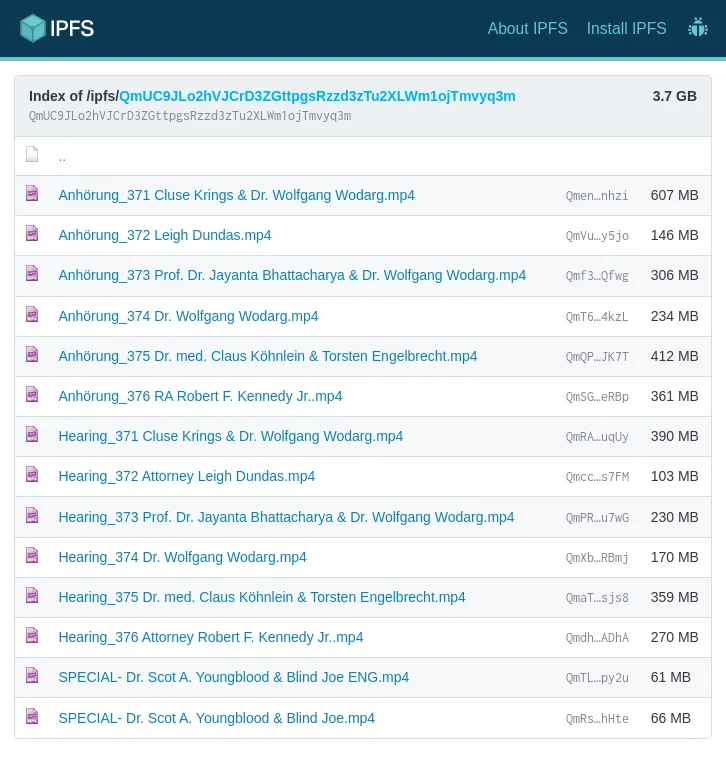The image size is (726, 761).
Task: Click video icon beside SPECIAL Youngblood ENG file
Action: pos(32,675)
